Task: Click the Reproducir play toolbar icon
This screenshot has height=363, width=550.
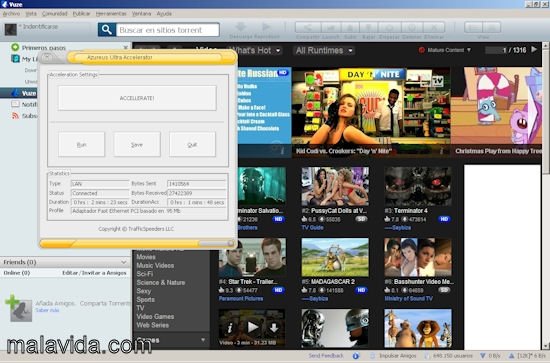Action: pos(266,27)
